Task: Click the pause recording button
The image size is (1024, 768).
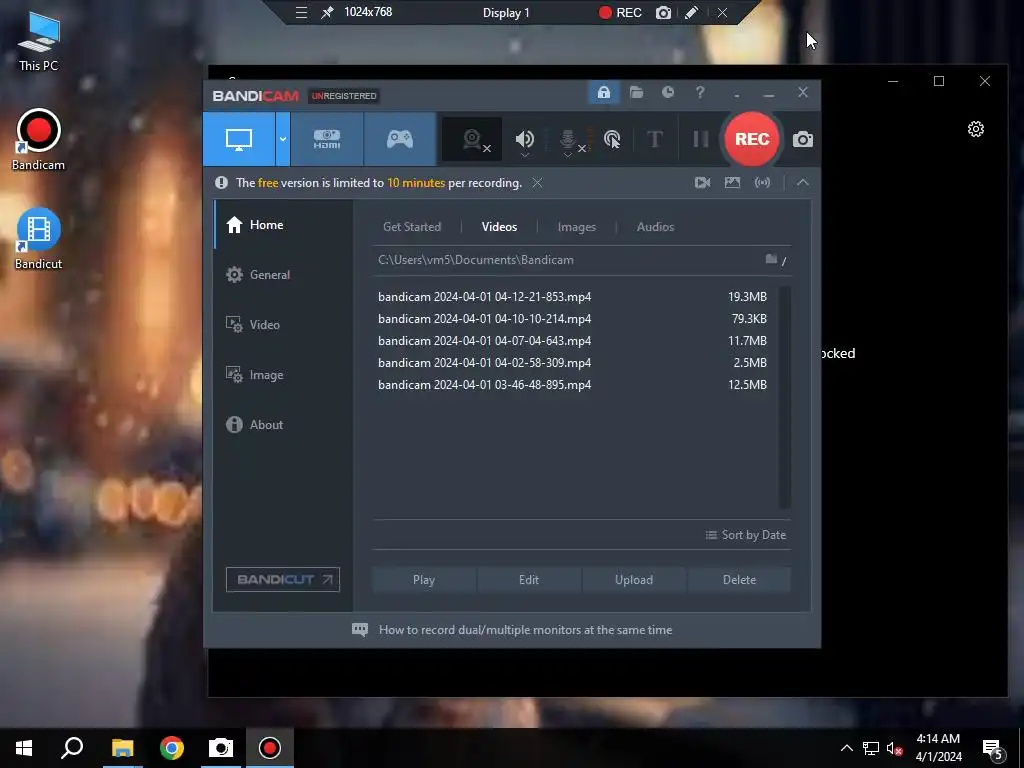Action: point(701,139)
